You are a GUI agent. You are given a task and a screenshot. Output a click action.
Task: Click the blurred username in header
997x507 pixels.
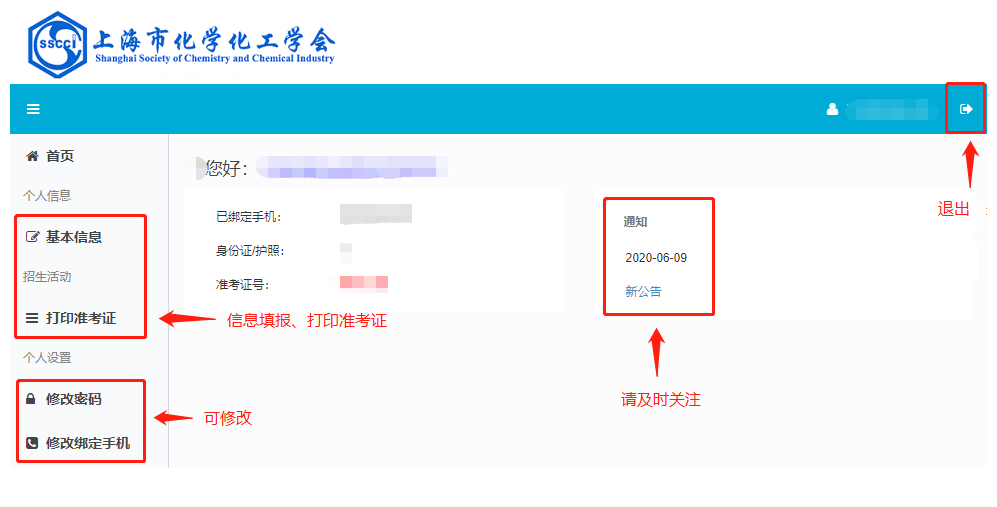pyautogui.click(x=893, y=109)
